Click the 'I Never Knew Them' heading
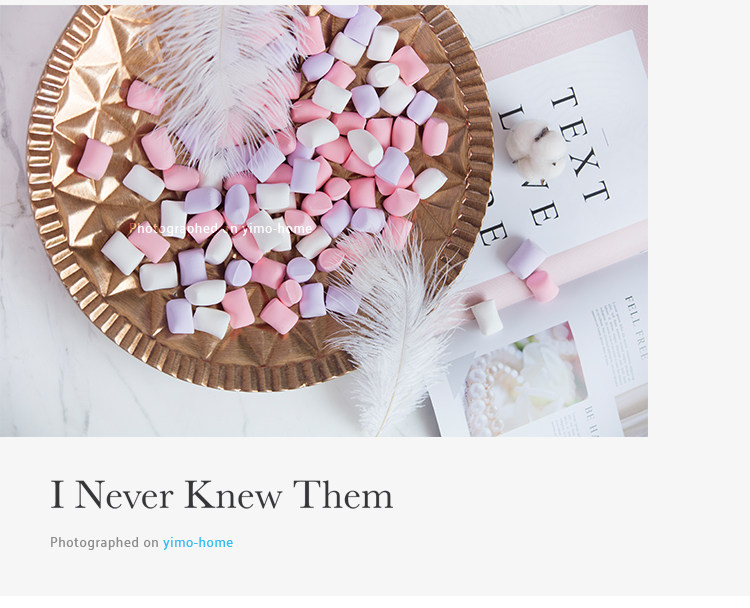The height and width of the screenshot is (608, 750). (221, 495)
